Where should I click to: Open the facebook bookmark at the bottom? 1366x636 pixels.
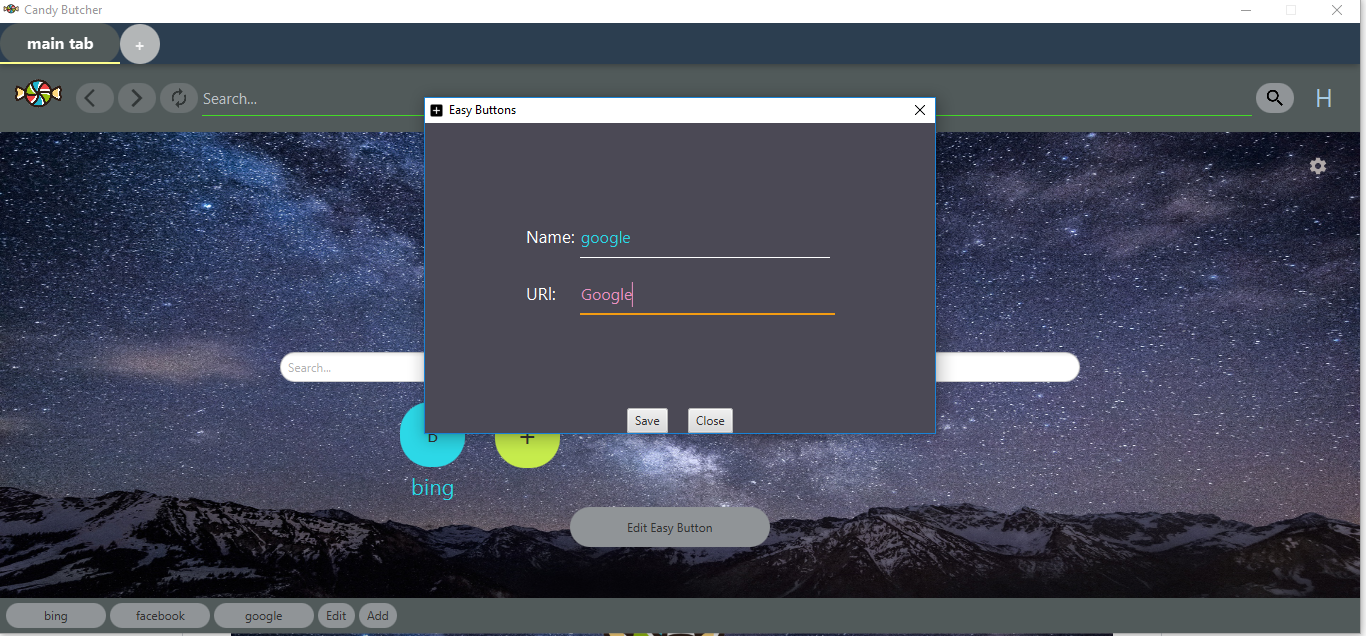click(x=159, y=615)
